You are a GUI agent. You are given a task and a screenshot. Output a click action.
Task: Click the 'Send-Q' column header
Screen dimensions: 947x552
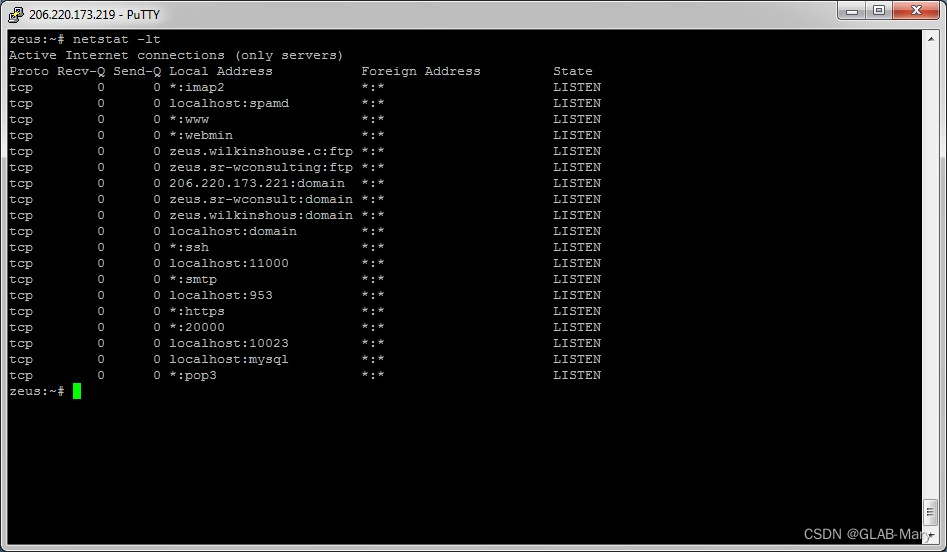pyautogui.click(x=137, y=71)
